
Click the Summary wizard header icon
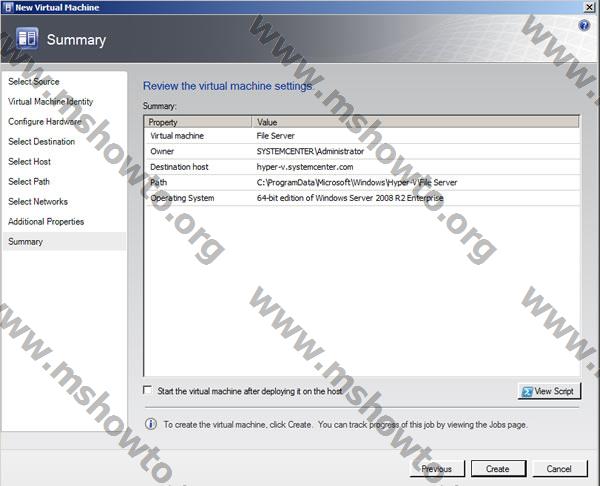coord(27,38)
